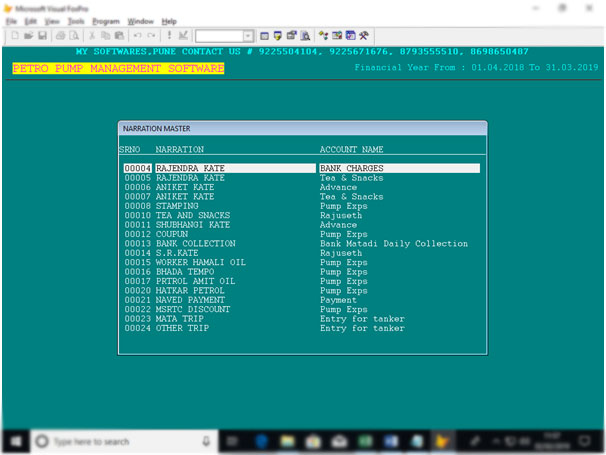Select row 00015 WORKER HAMALI OIL
The width and height of the screenshot is (606, 455).
click(x=302, y=262)
